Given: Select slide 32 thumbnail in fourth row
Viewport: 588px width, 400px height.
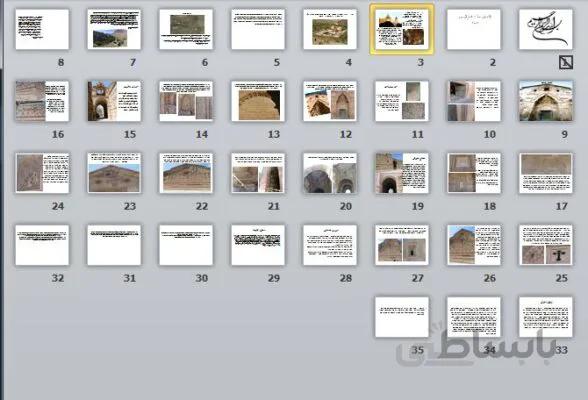Looking at the screenshot, I should (x=42, y=245).
